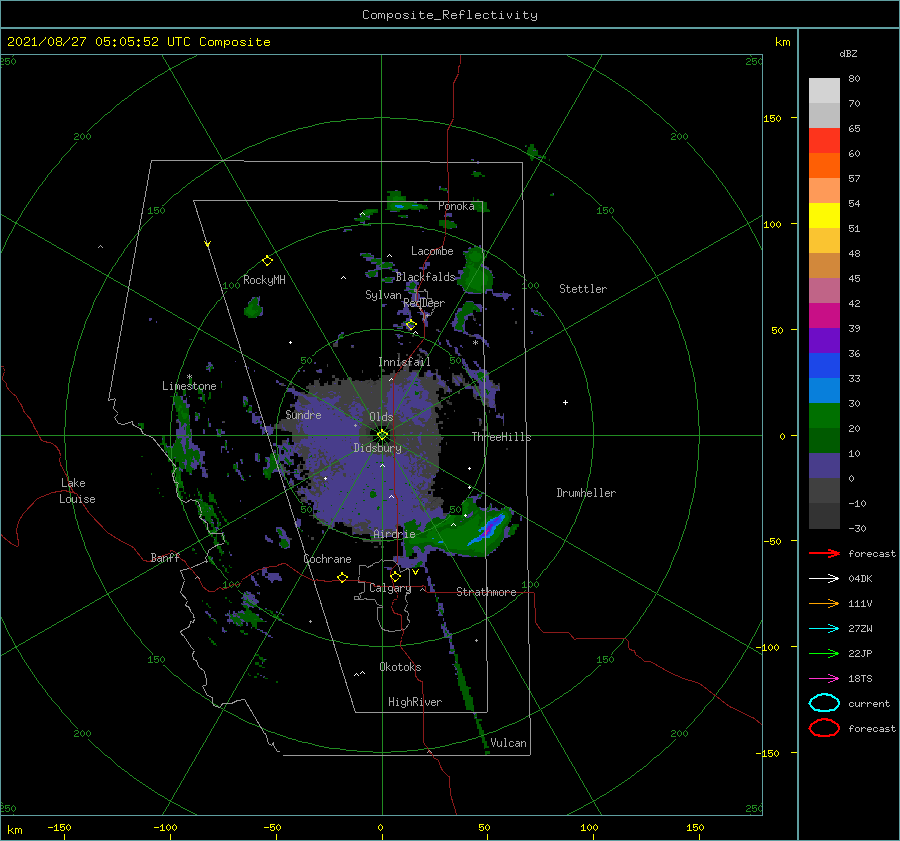Click the purple 10 dBZ color swatch
Viewport: 900px width, 841px height.
point(824,466)
